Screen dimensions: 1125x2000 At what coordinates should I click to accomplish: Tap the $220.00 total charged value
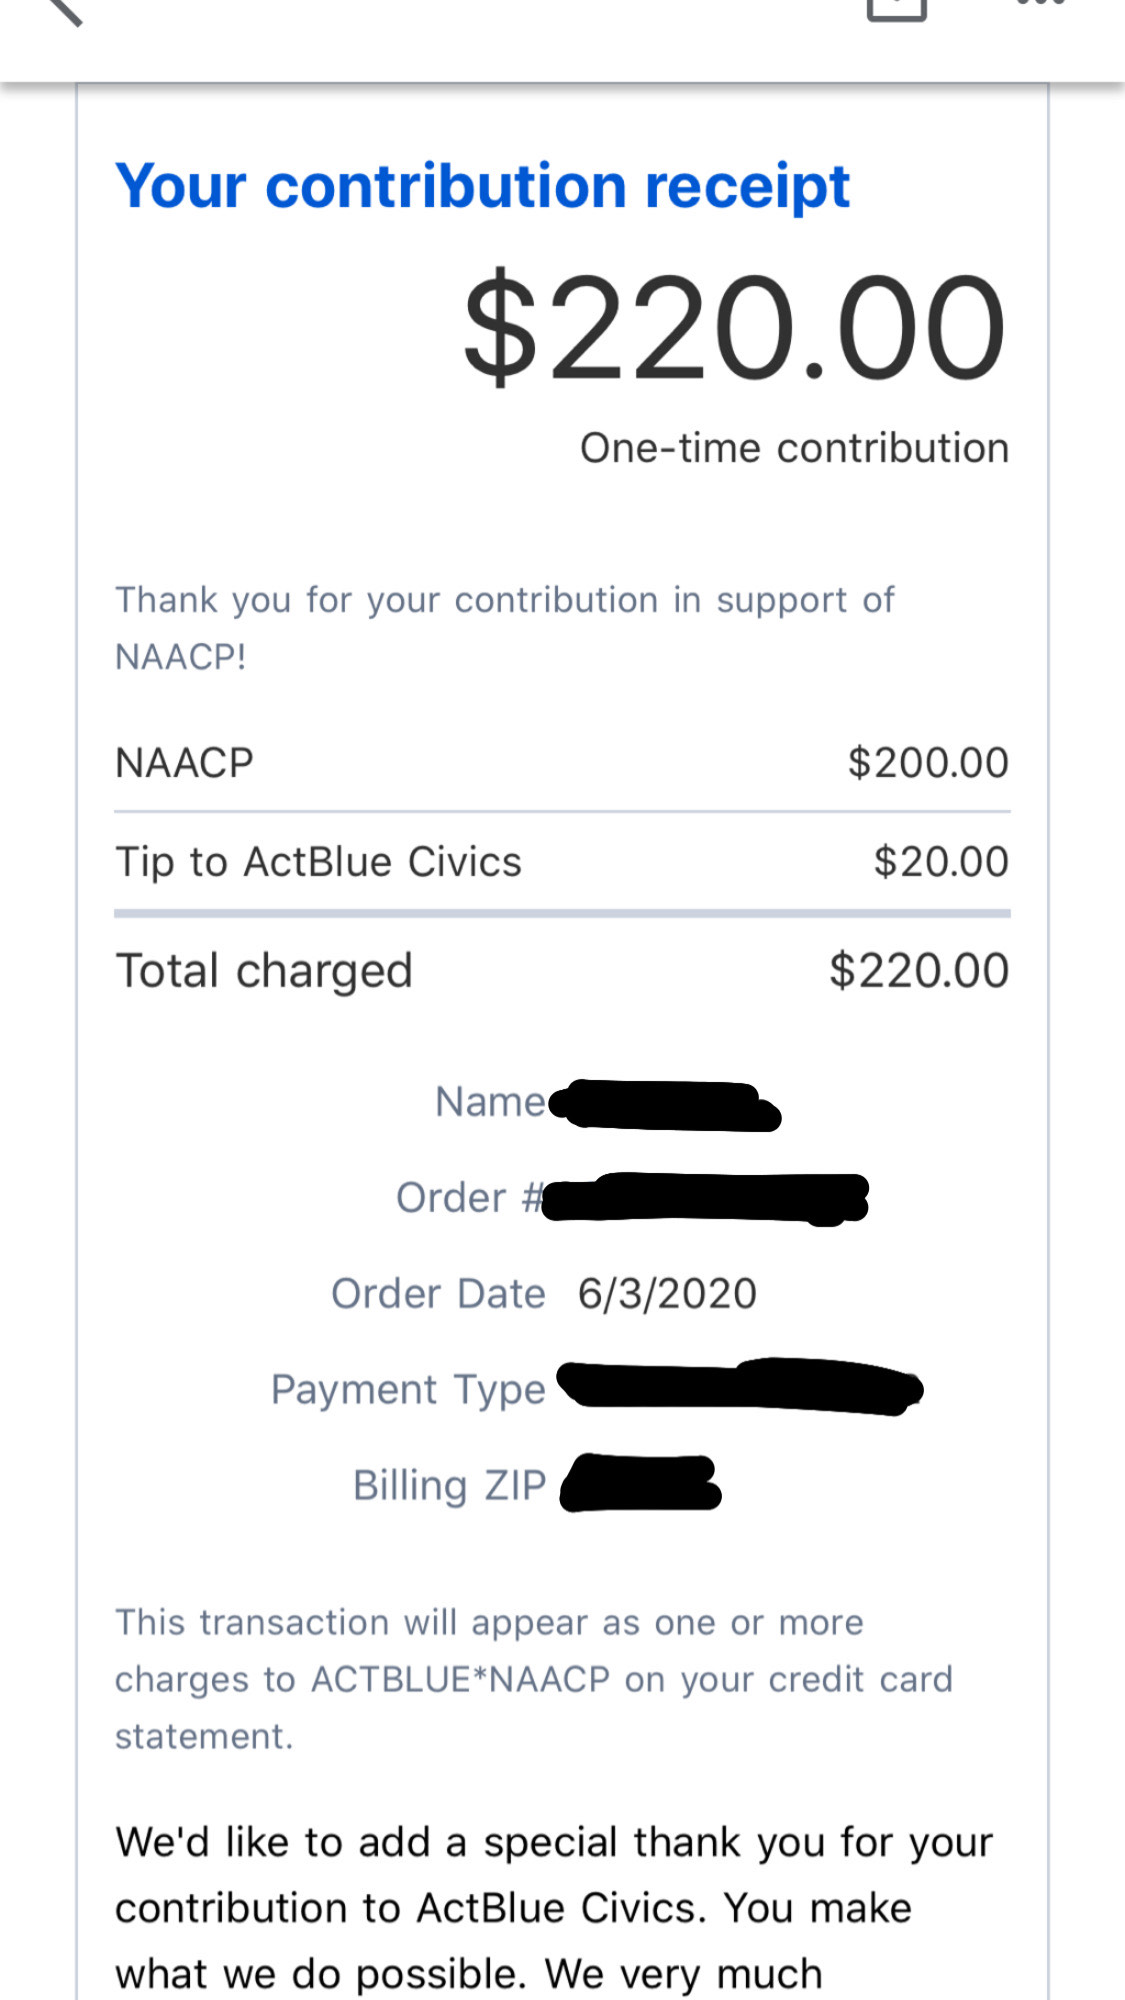tap(918, 971)
